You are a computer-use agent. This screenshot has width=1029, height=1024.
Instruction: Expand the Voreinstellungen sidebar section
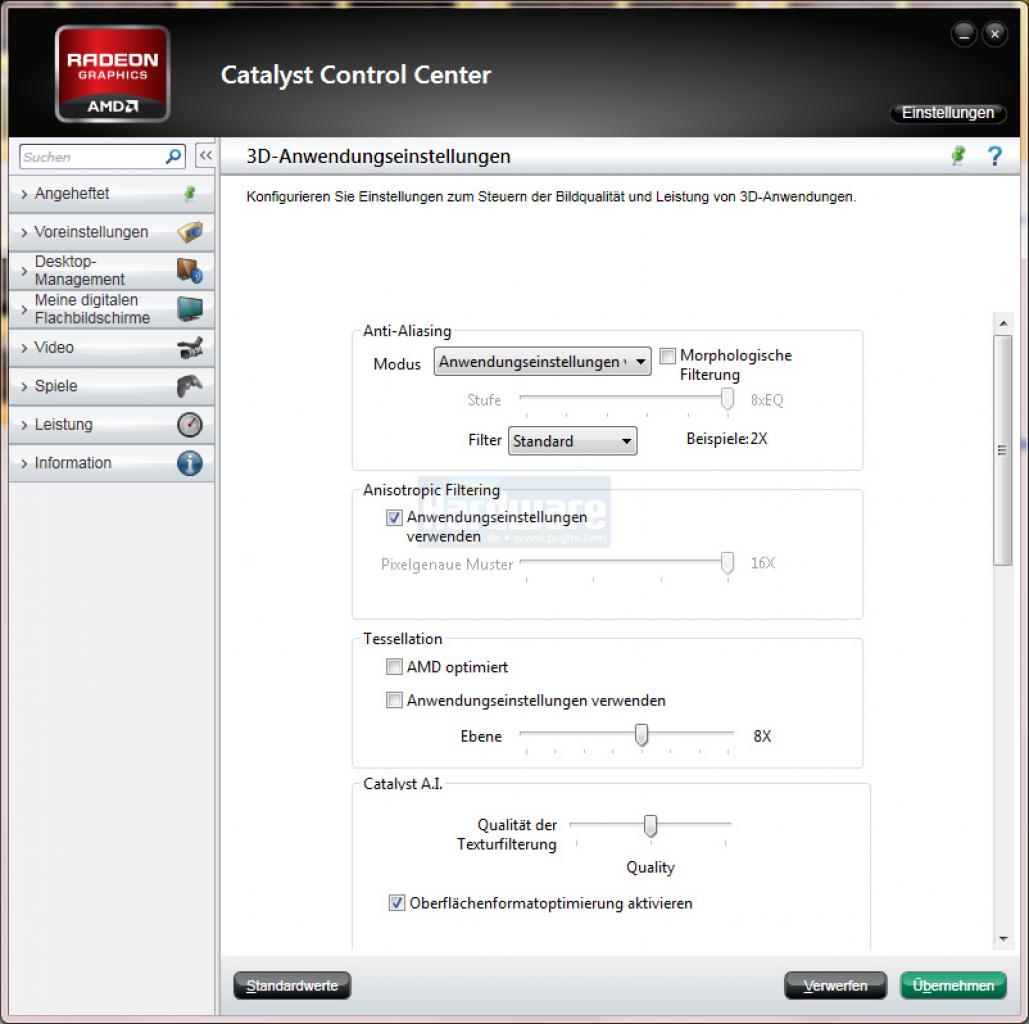(112, 232)
